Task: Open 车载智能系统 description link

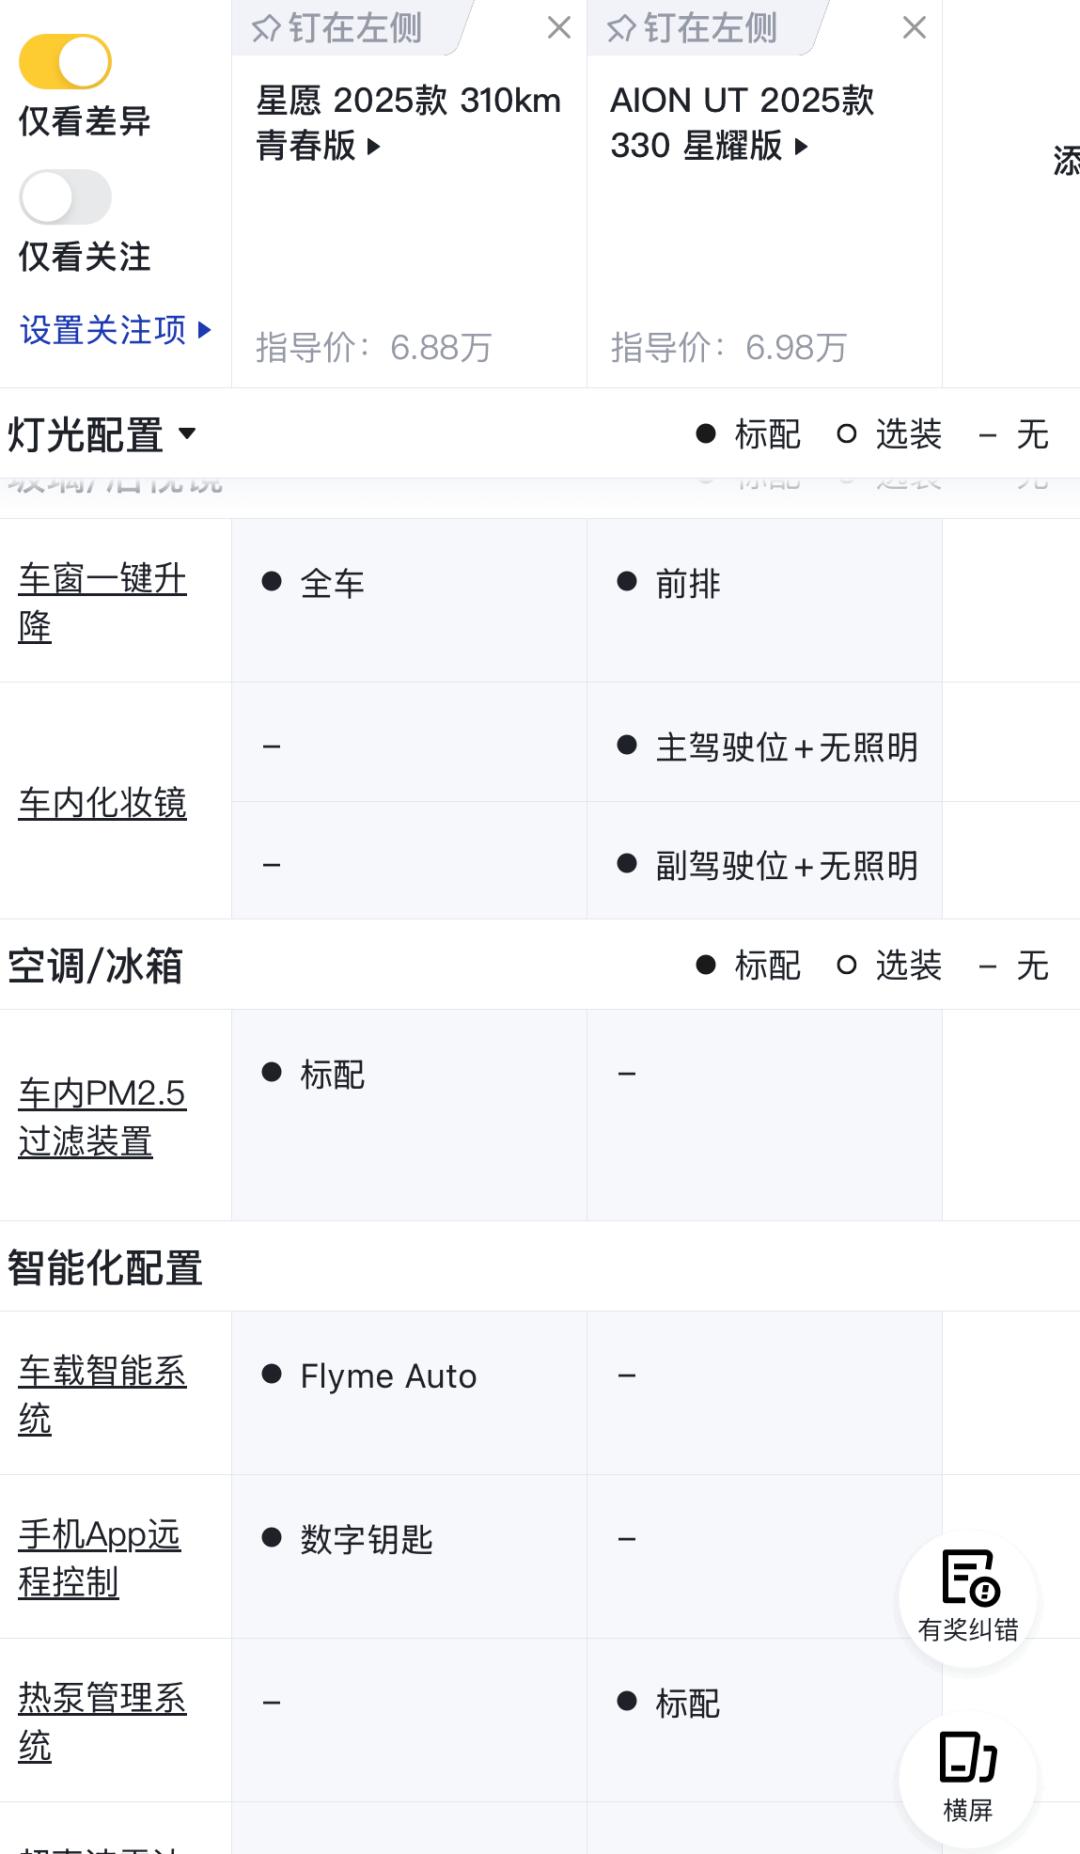Action: [x=102, y=1394]
